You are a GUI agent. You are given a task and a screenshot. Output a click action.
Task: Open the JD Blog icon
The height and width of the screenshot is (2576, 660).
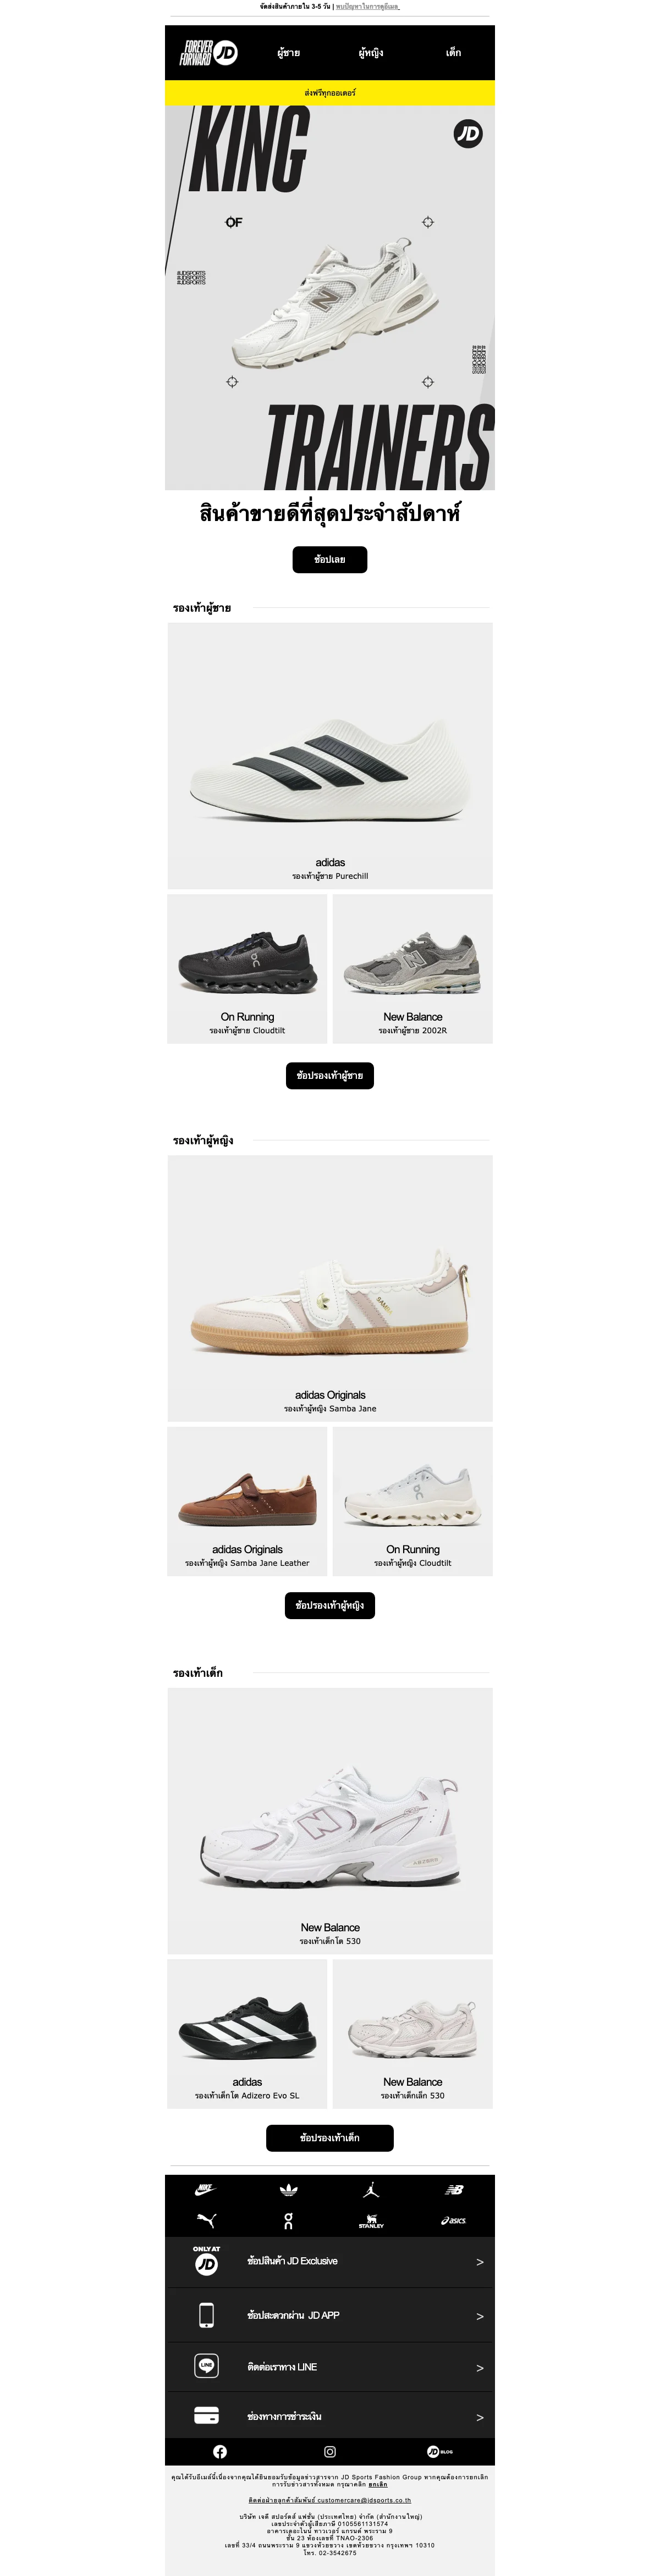pyautogui.click(x=440, y=2451)
